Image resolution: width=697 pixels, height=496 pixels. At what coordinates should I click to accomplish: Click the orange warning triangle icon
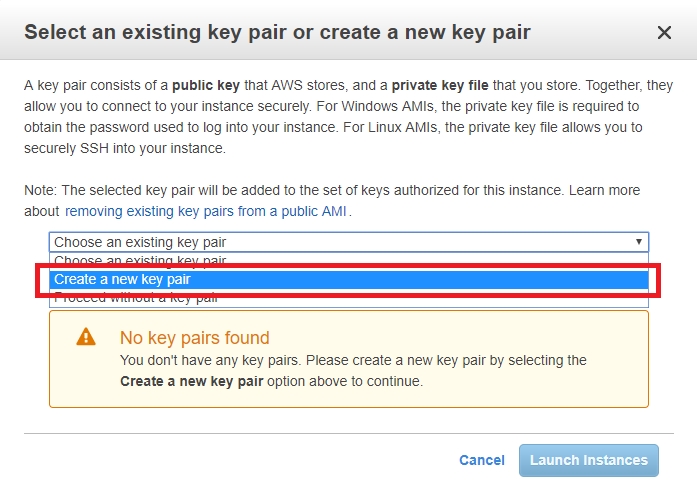click(86, 337)
